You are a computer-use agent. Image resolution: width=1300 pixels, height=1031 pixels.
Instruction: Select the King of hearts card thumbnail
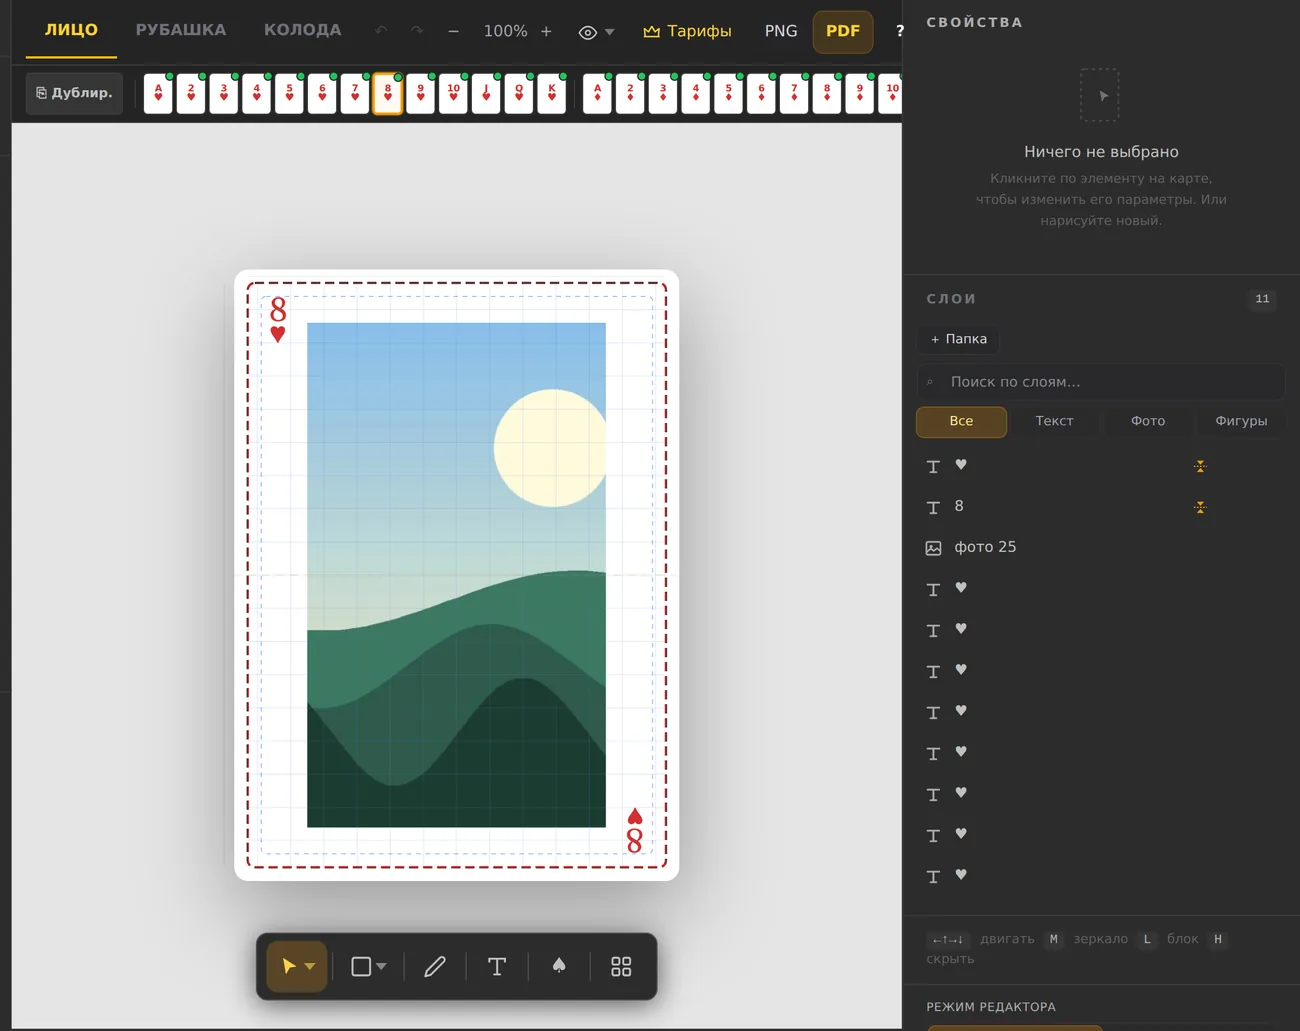click(552, 93)
